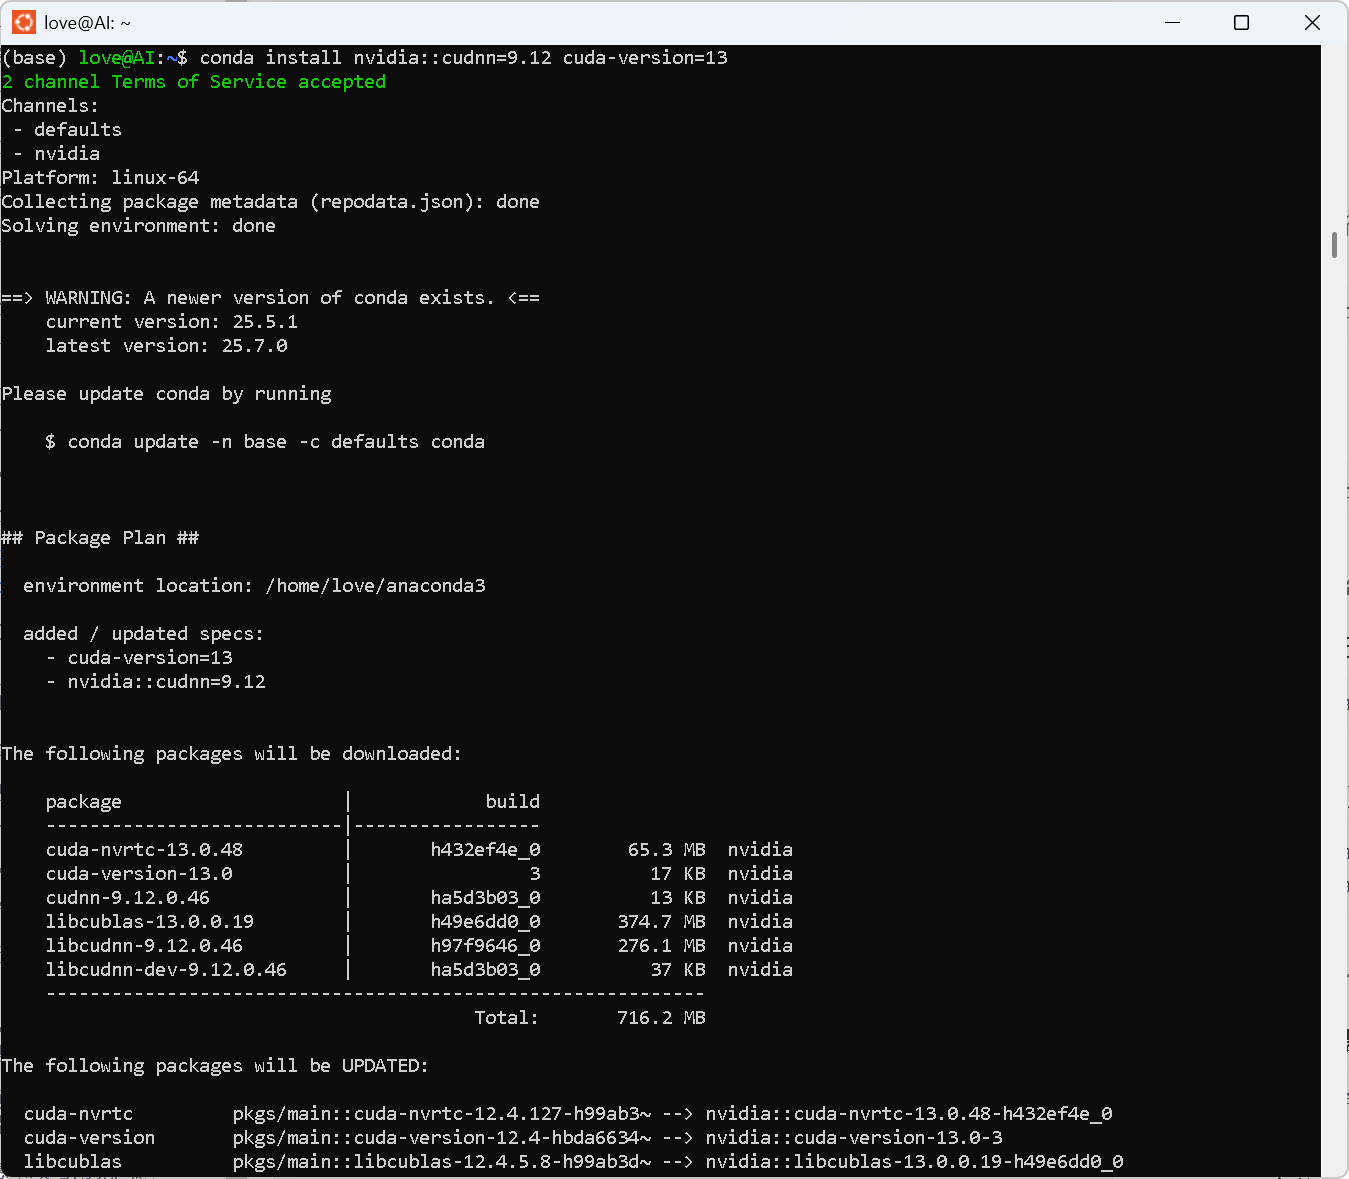This screenshot has height=1179, width=1349.
Task: Click the size '65.3 MB'
Action: click(x=667, y=850)
